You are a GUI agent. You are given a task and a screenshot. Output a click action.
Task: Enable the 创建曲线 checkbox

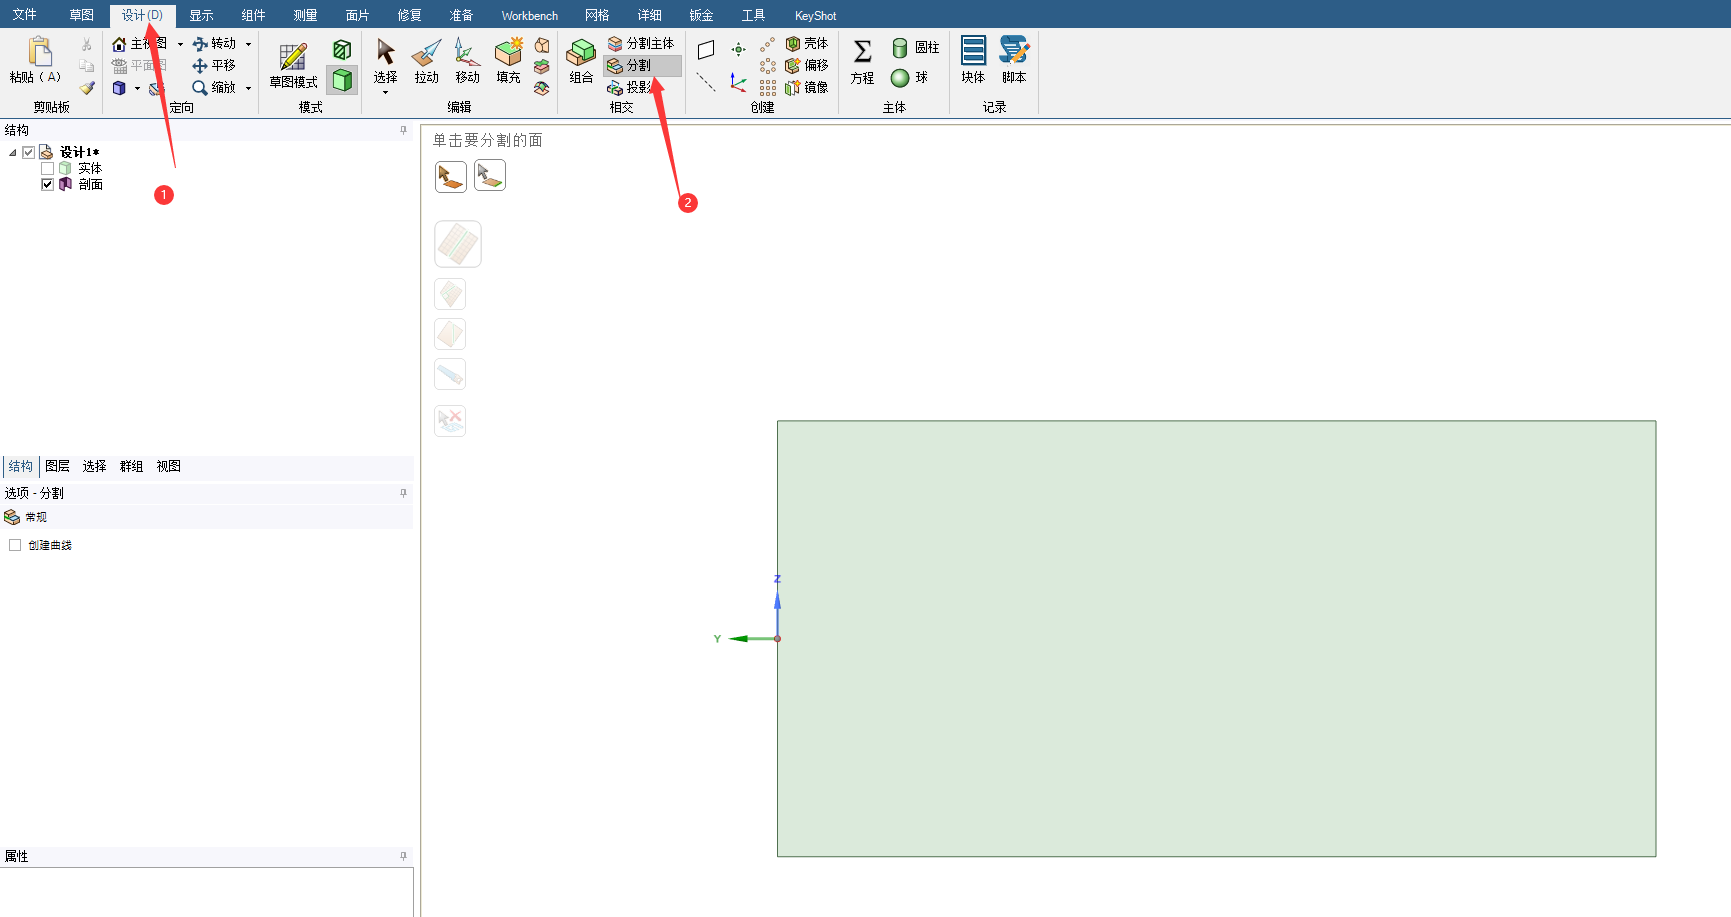point(15,545)
